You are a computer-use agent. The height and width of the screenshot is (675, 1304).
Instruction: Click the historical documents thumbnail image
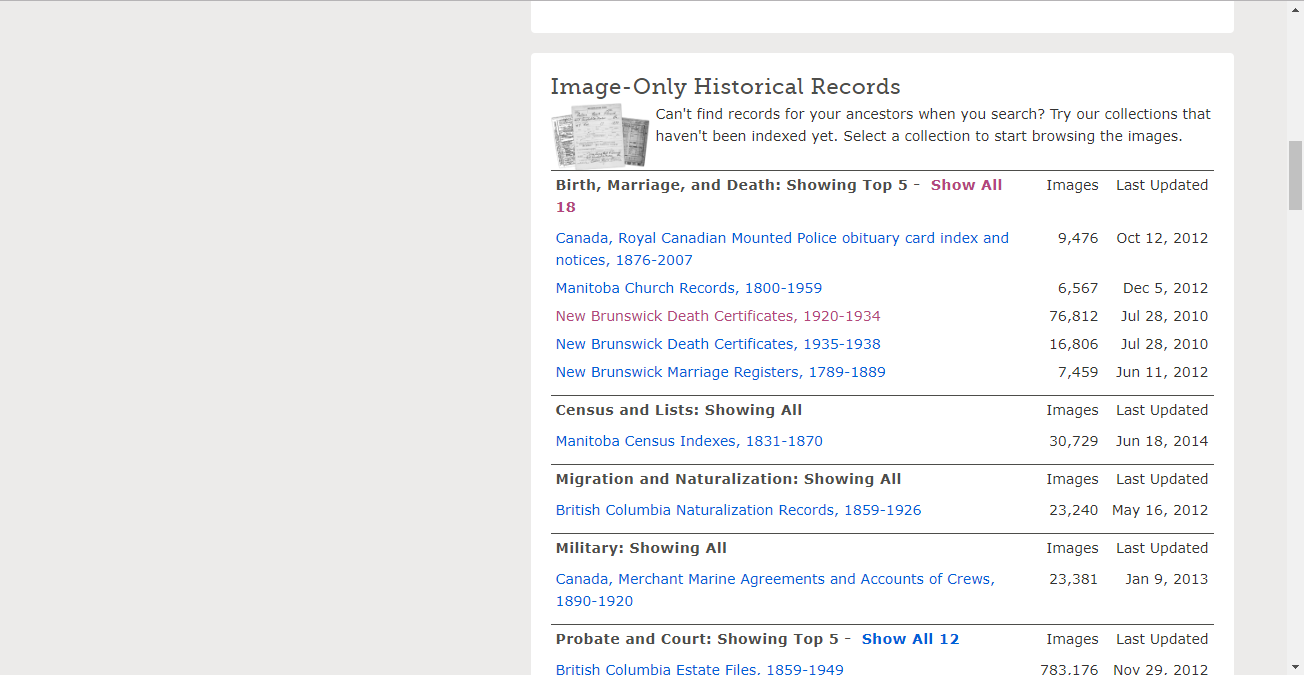(x=600, y=135)
